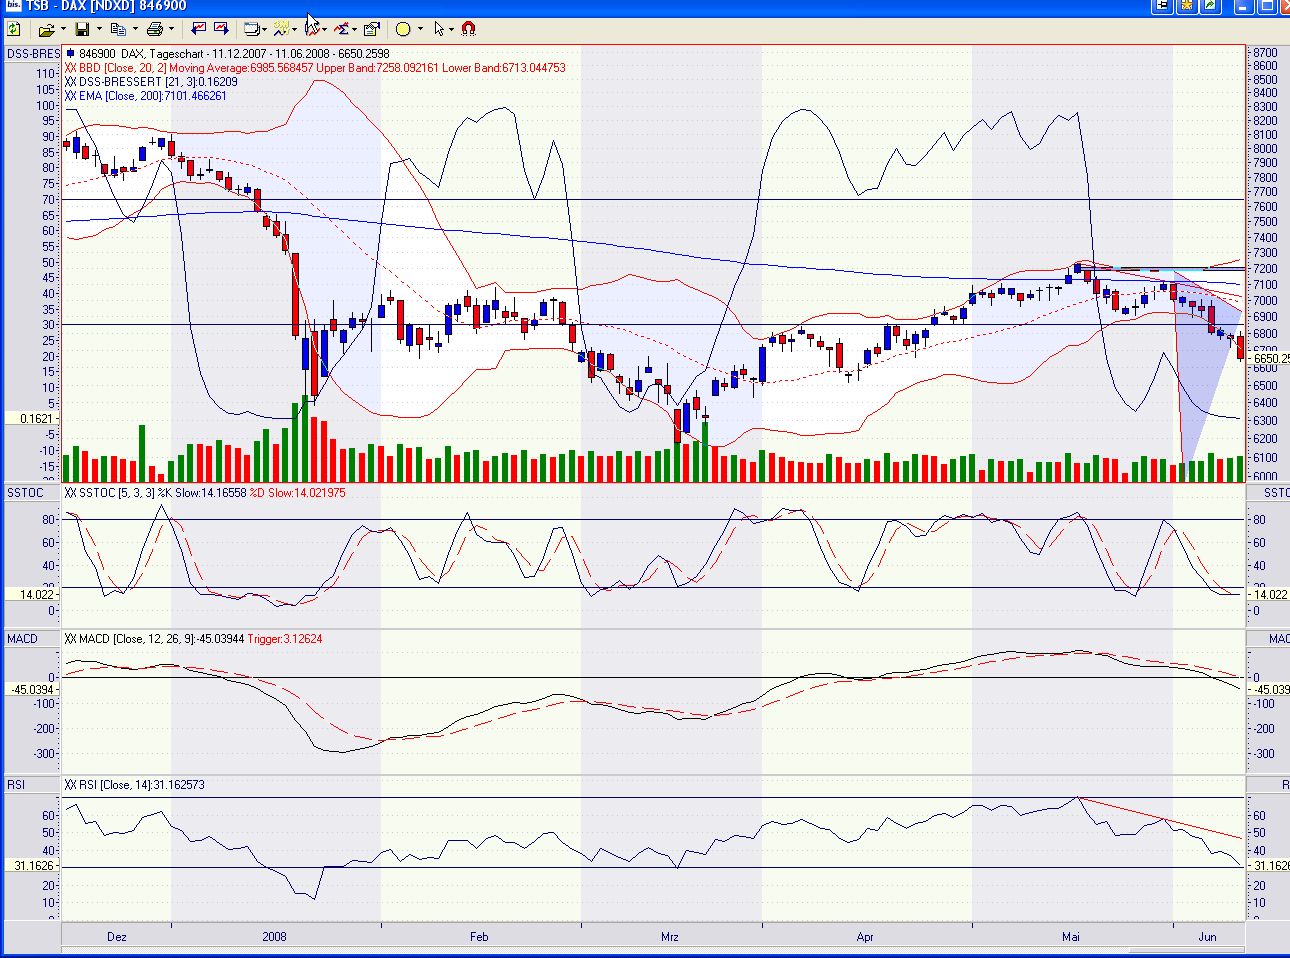Expand the print dropdown arrow
Screen dimensions: 1290x958
170,30
